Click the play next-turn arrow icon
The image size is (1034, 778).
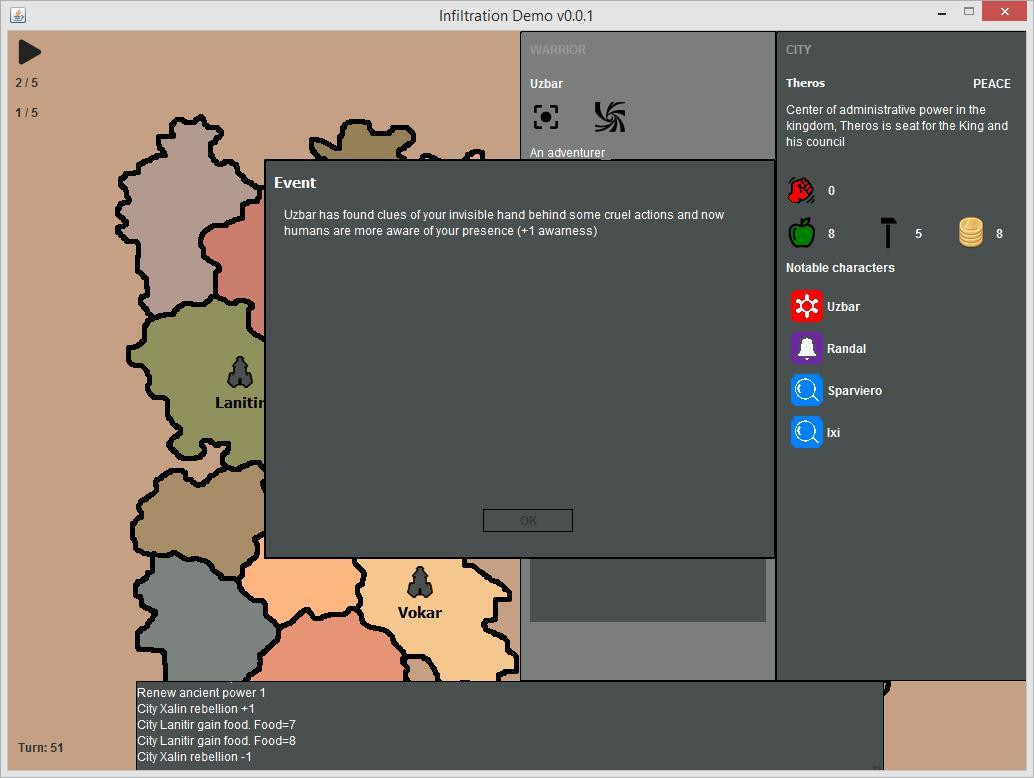pyautogui.click(x=30, y=52)
